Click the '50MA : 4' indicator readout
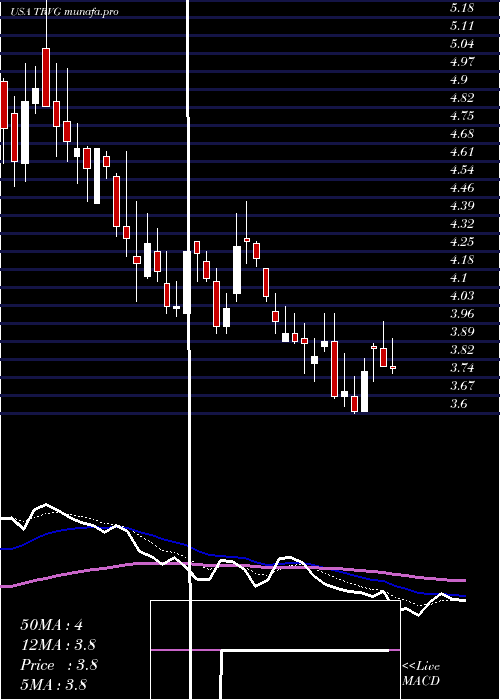This screenshot has width=500, height=700. (x=51, y=625)
